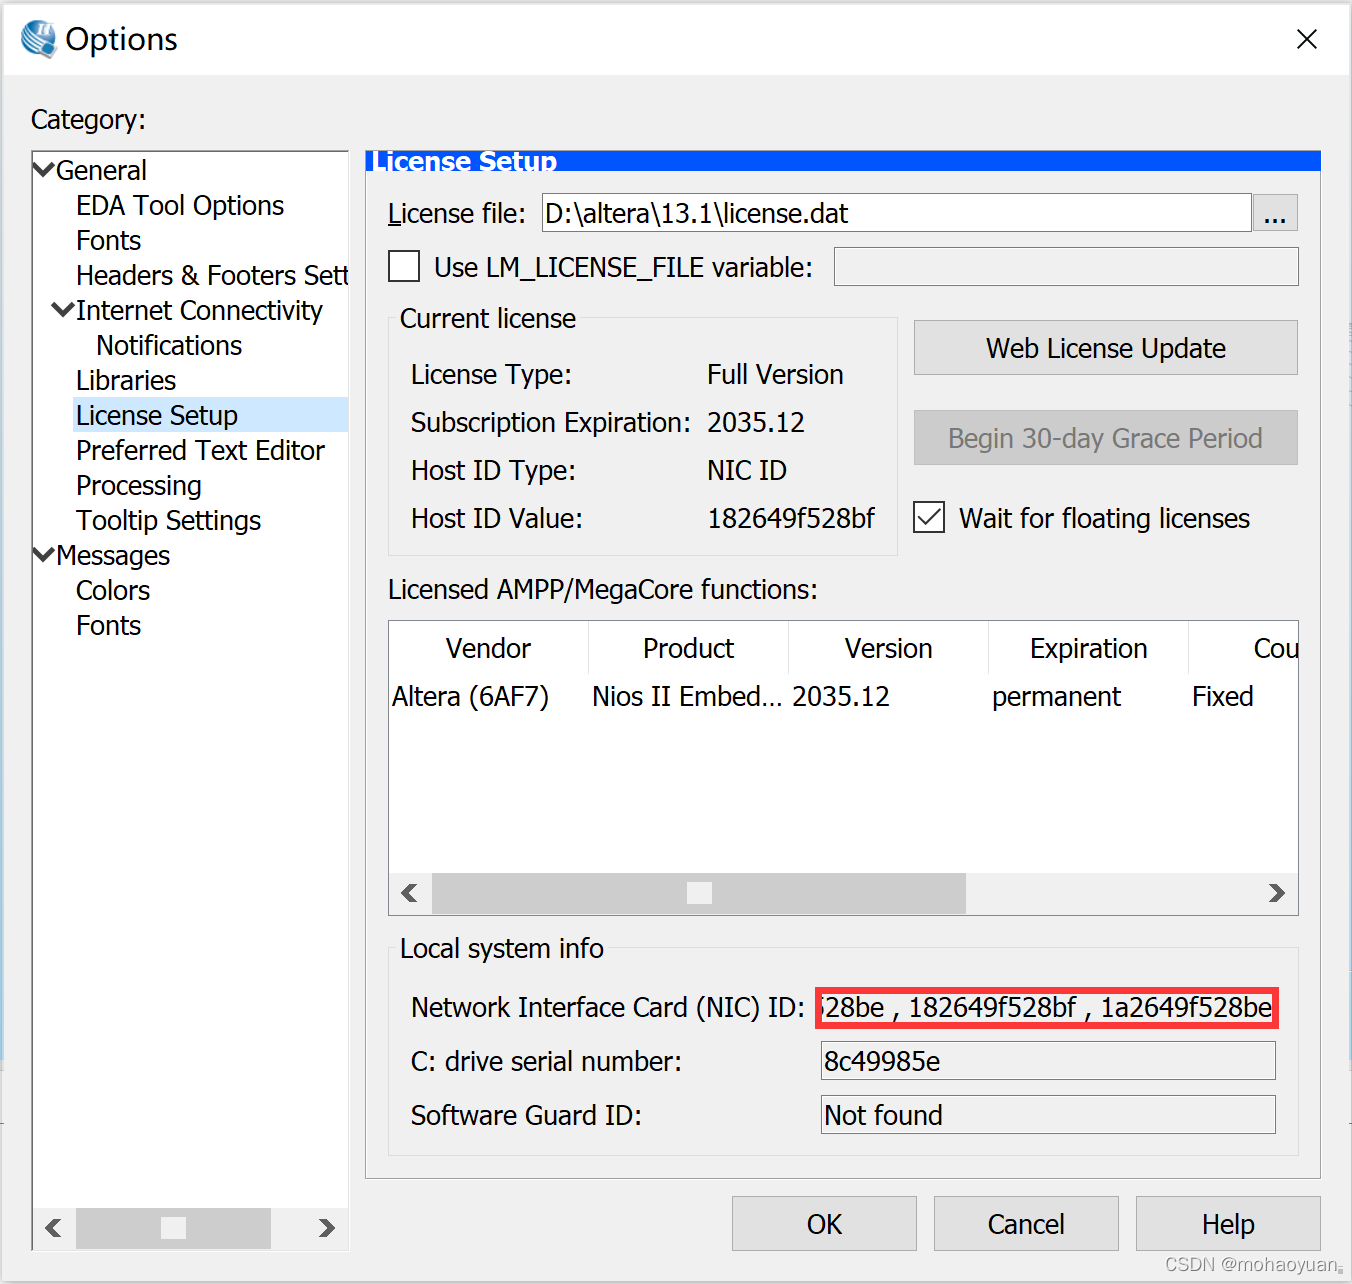Click the Fixed cell in table
Viewport: 1352px width, 1284px height.
[1222, 696]
